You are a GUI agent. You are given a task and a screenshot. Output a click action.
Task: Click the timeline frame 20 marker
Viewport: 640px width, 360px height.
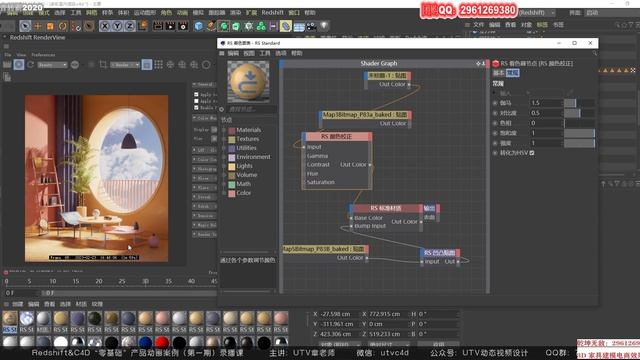(99, 281)
